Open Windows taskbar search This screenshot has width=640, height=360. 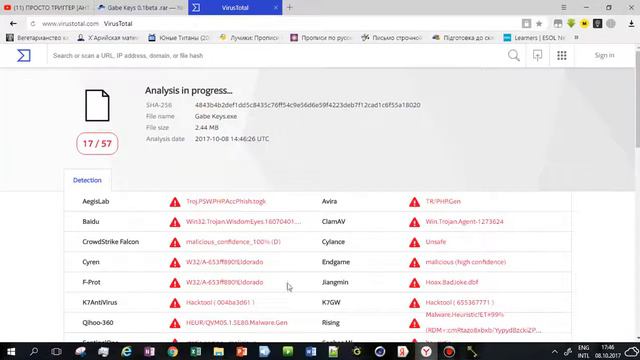pos(34,351)
